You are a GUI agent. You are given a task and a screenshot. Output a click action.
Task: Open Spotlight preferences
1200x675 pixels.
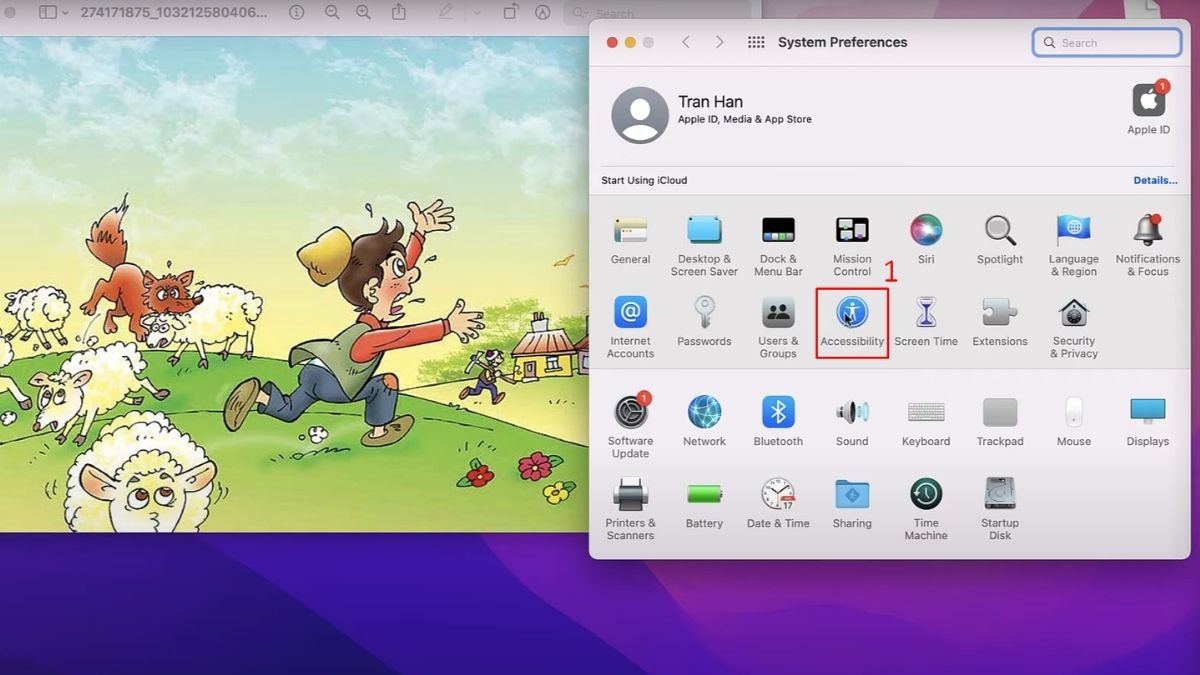coord(1000,240)
